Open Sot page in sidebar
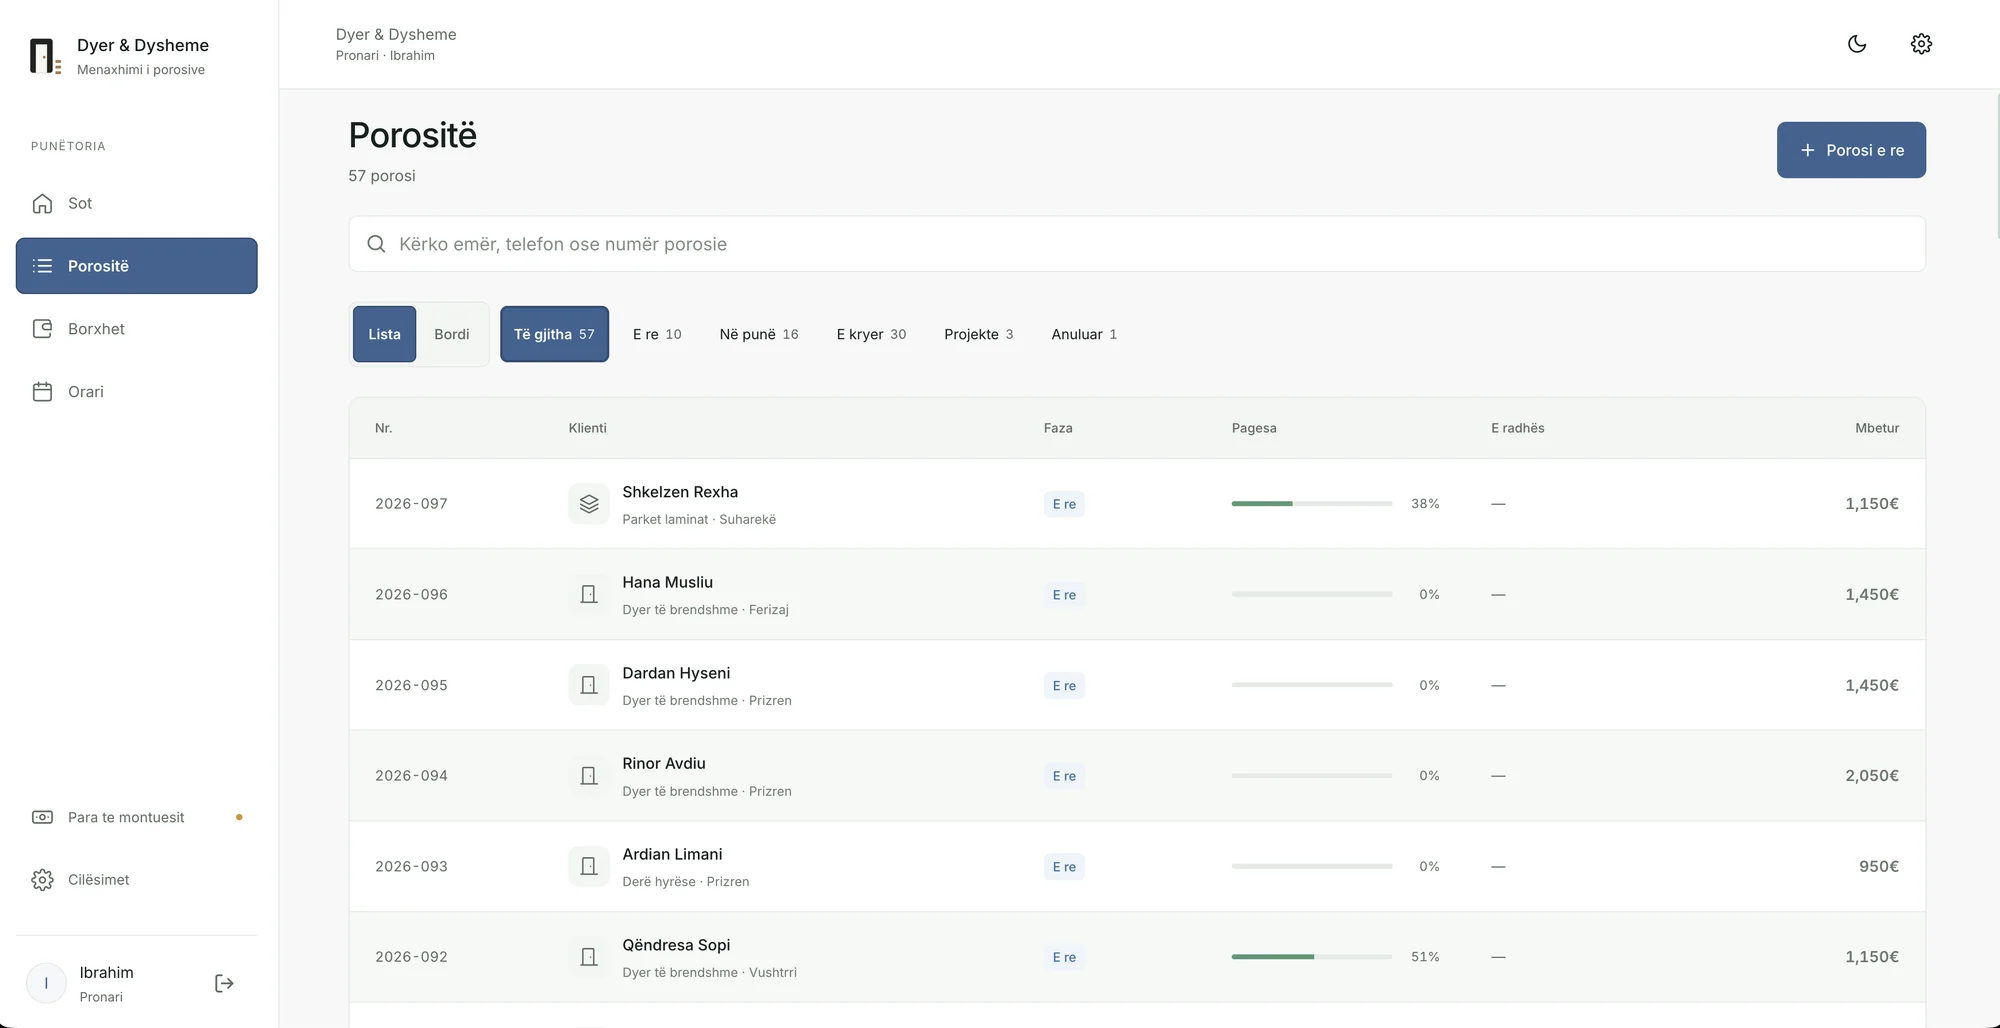Screen dimensions: 2000x1028 137,203
